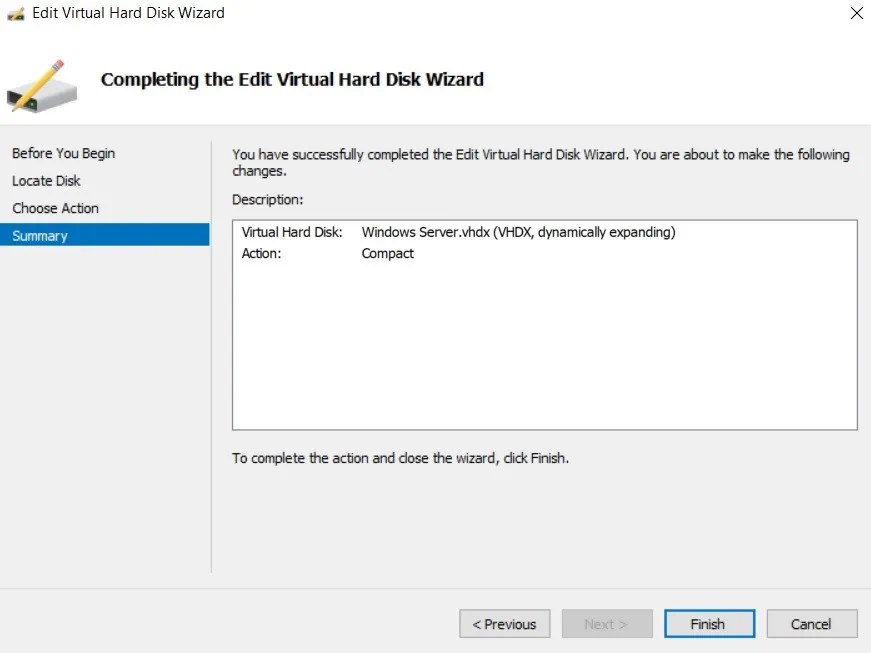Image resolution: width=871 pixels, height=653 pixels.
Task: Click the greyed-out Next button
Action: 606,624
